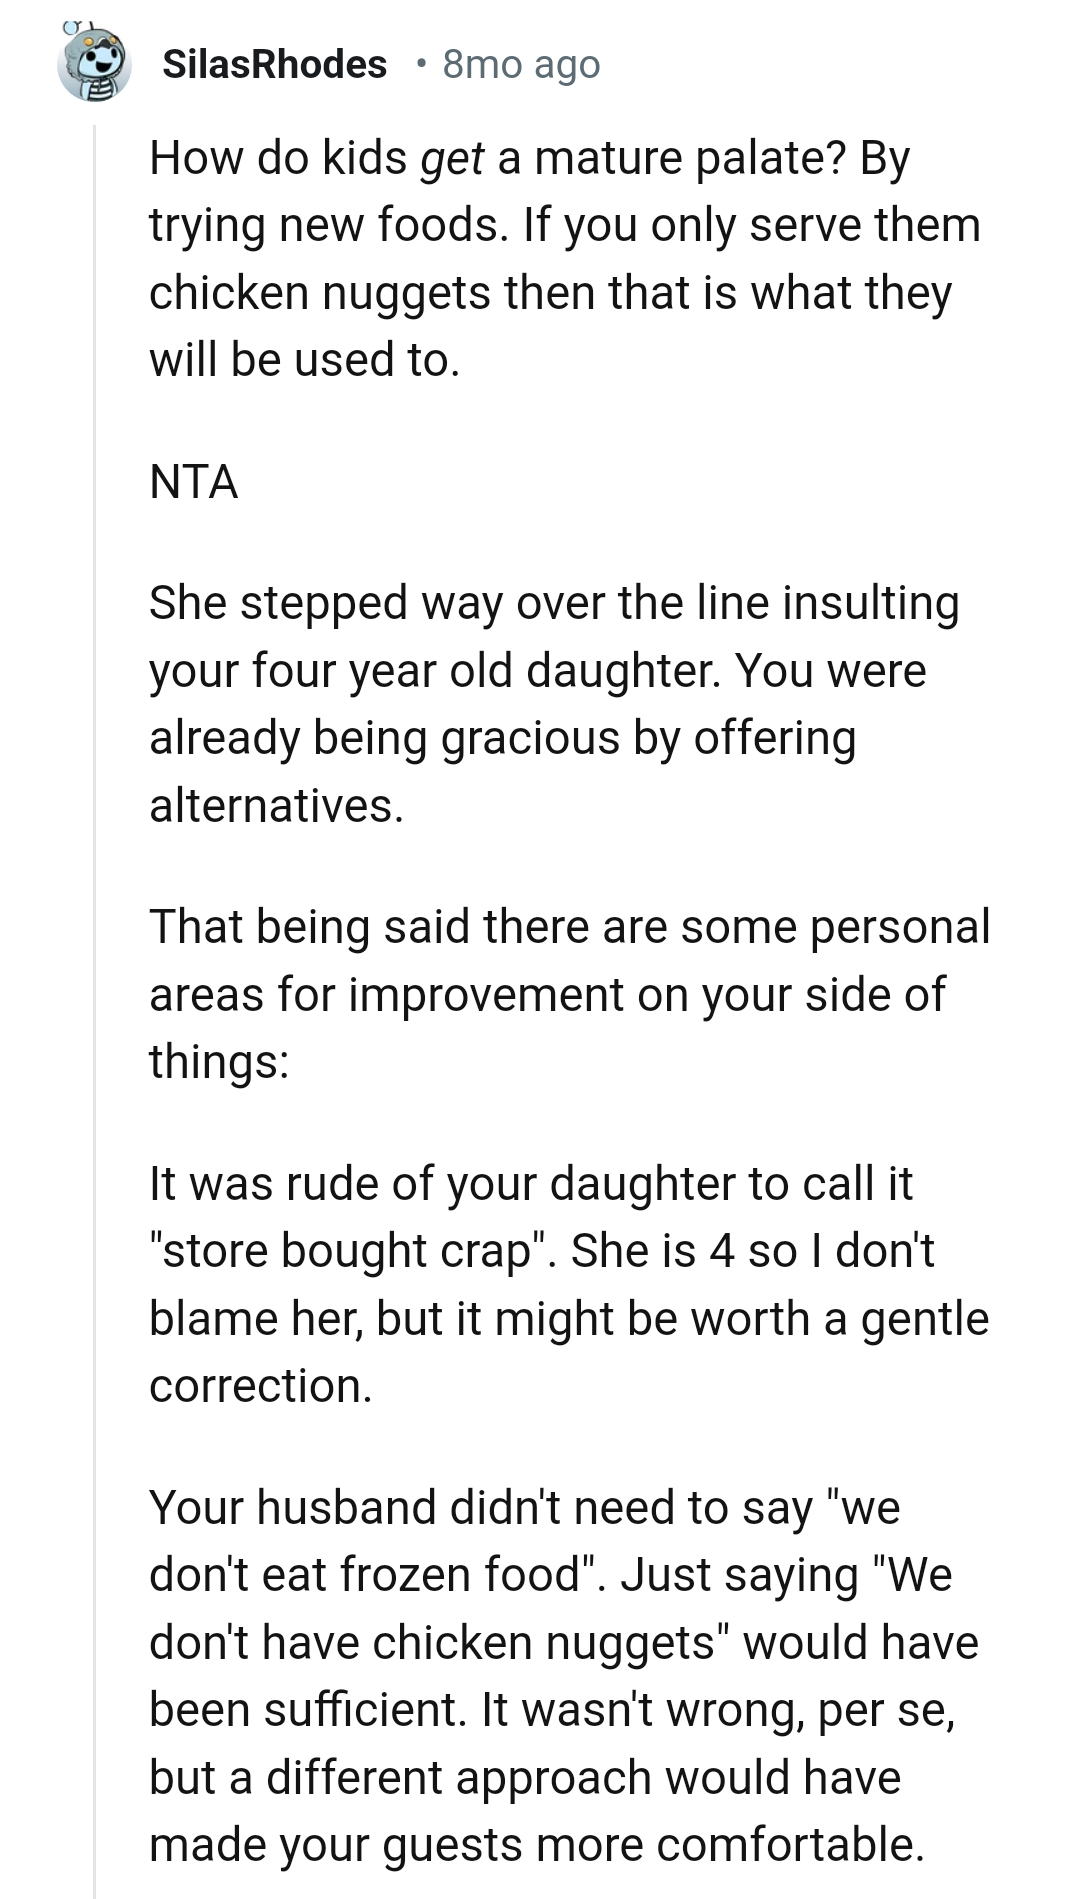Open SilasRhodes' Snoo avatar icon
The width and height of the screenshot is (1079, 1899).
pos(94,63)
